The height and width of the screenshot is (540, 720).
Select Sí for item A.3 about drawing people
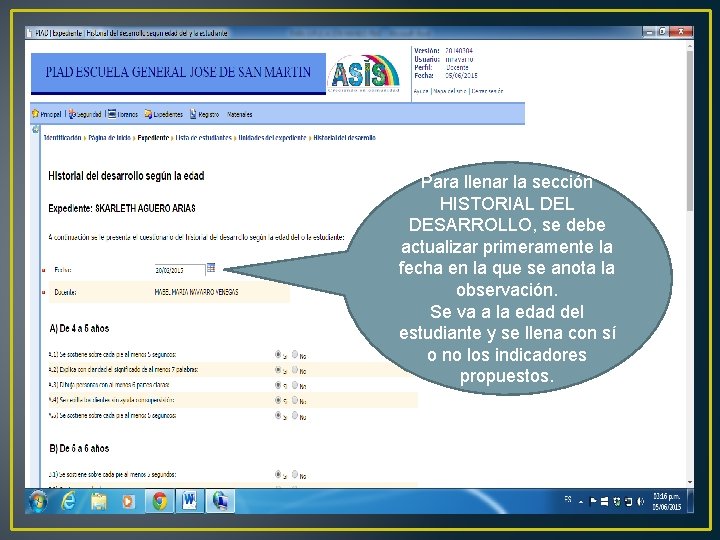(x=278, y=385)
